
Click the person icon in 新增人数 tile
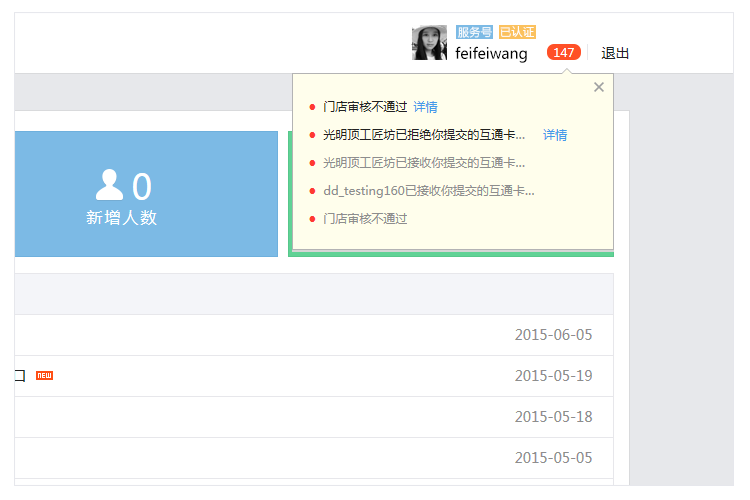coord(109,185)
